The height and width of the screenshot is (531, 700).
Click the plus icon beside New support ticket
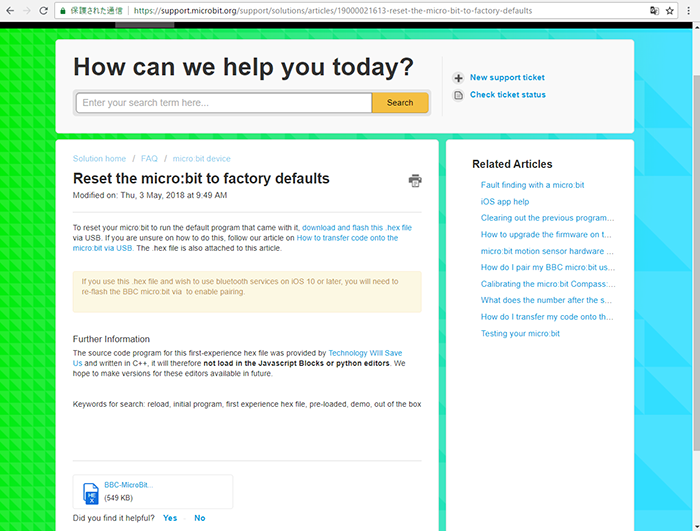pos(458,78)
